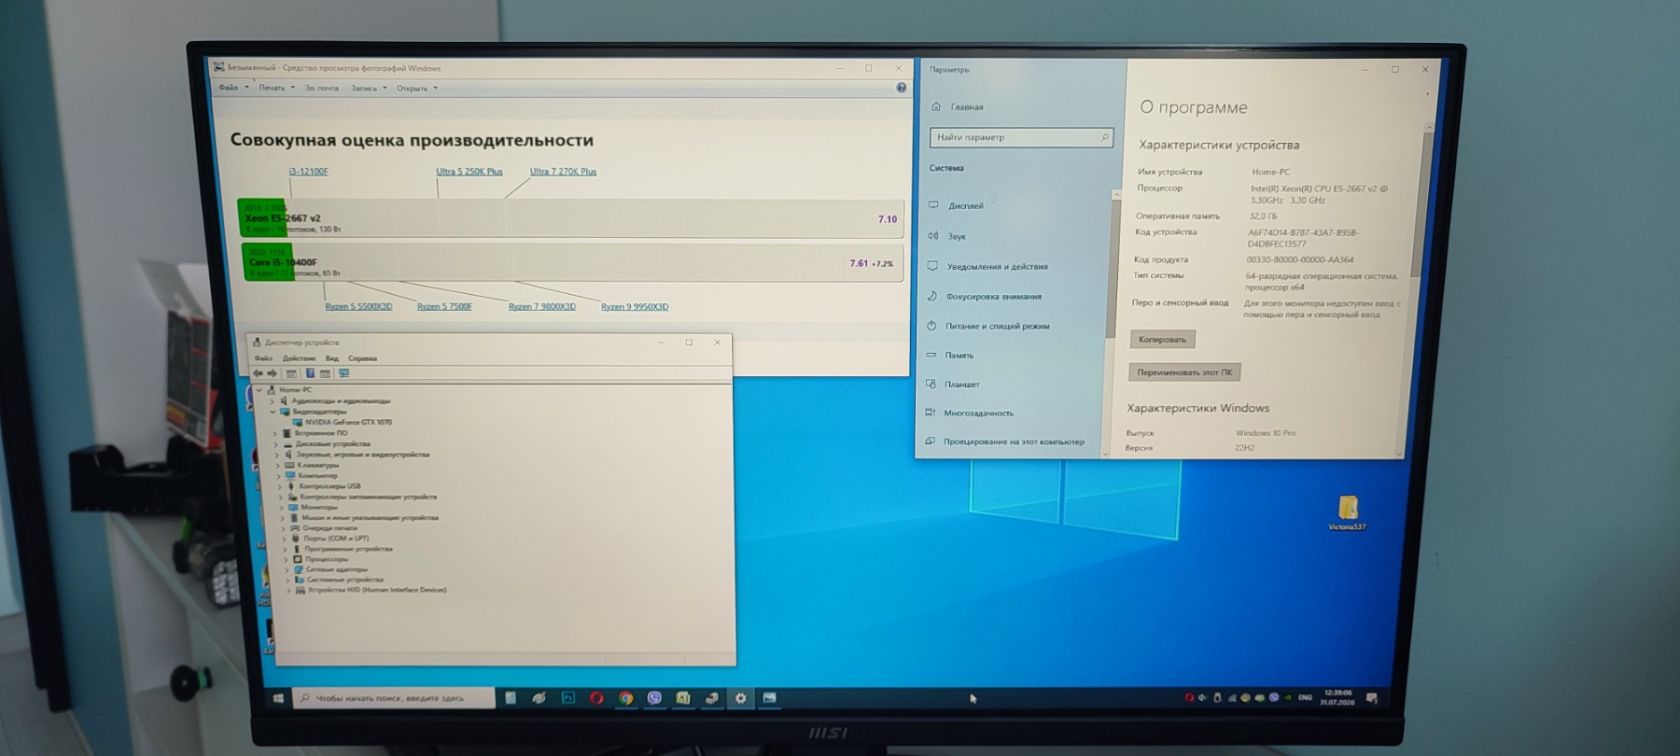Expand the Процессоры node

coord(286,559)
